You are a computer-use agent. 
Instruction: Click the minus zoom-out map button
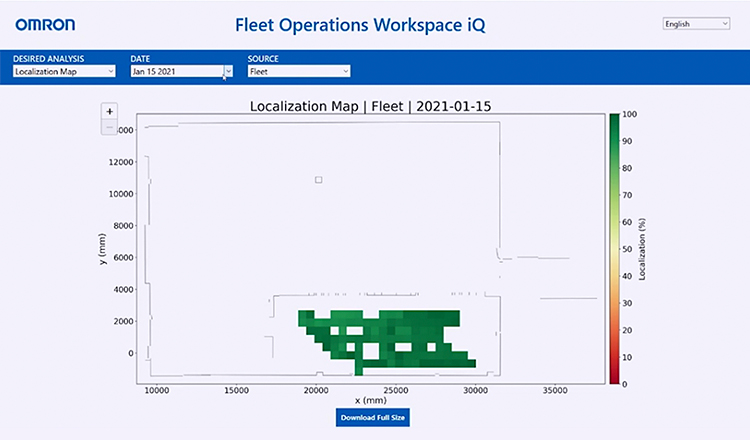(x=110, y=127)
